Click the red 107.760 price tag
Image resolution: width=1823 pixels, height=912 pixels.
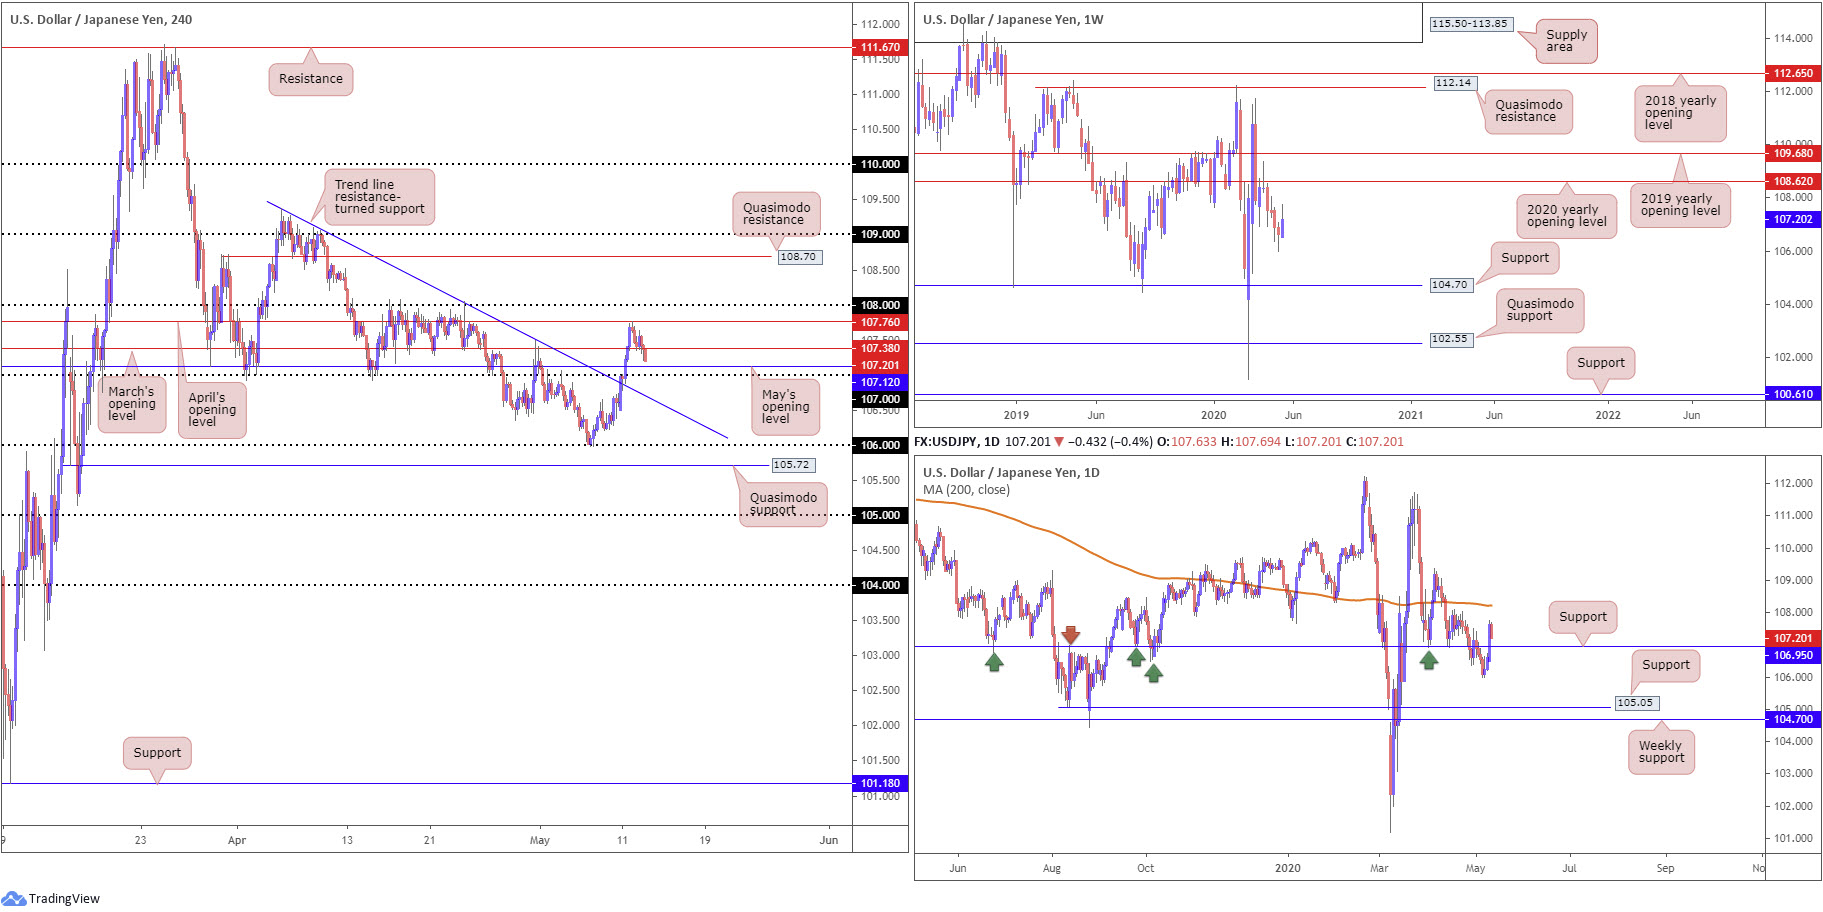(x=880, y=322)
